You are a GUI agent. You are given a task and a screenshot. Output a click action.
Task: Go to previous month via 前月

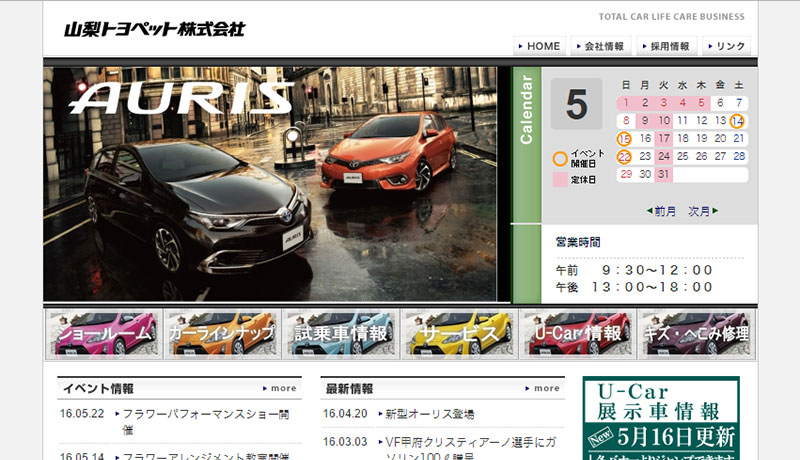coord(661,211)
